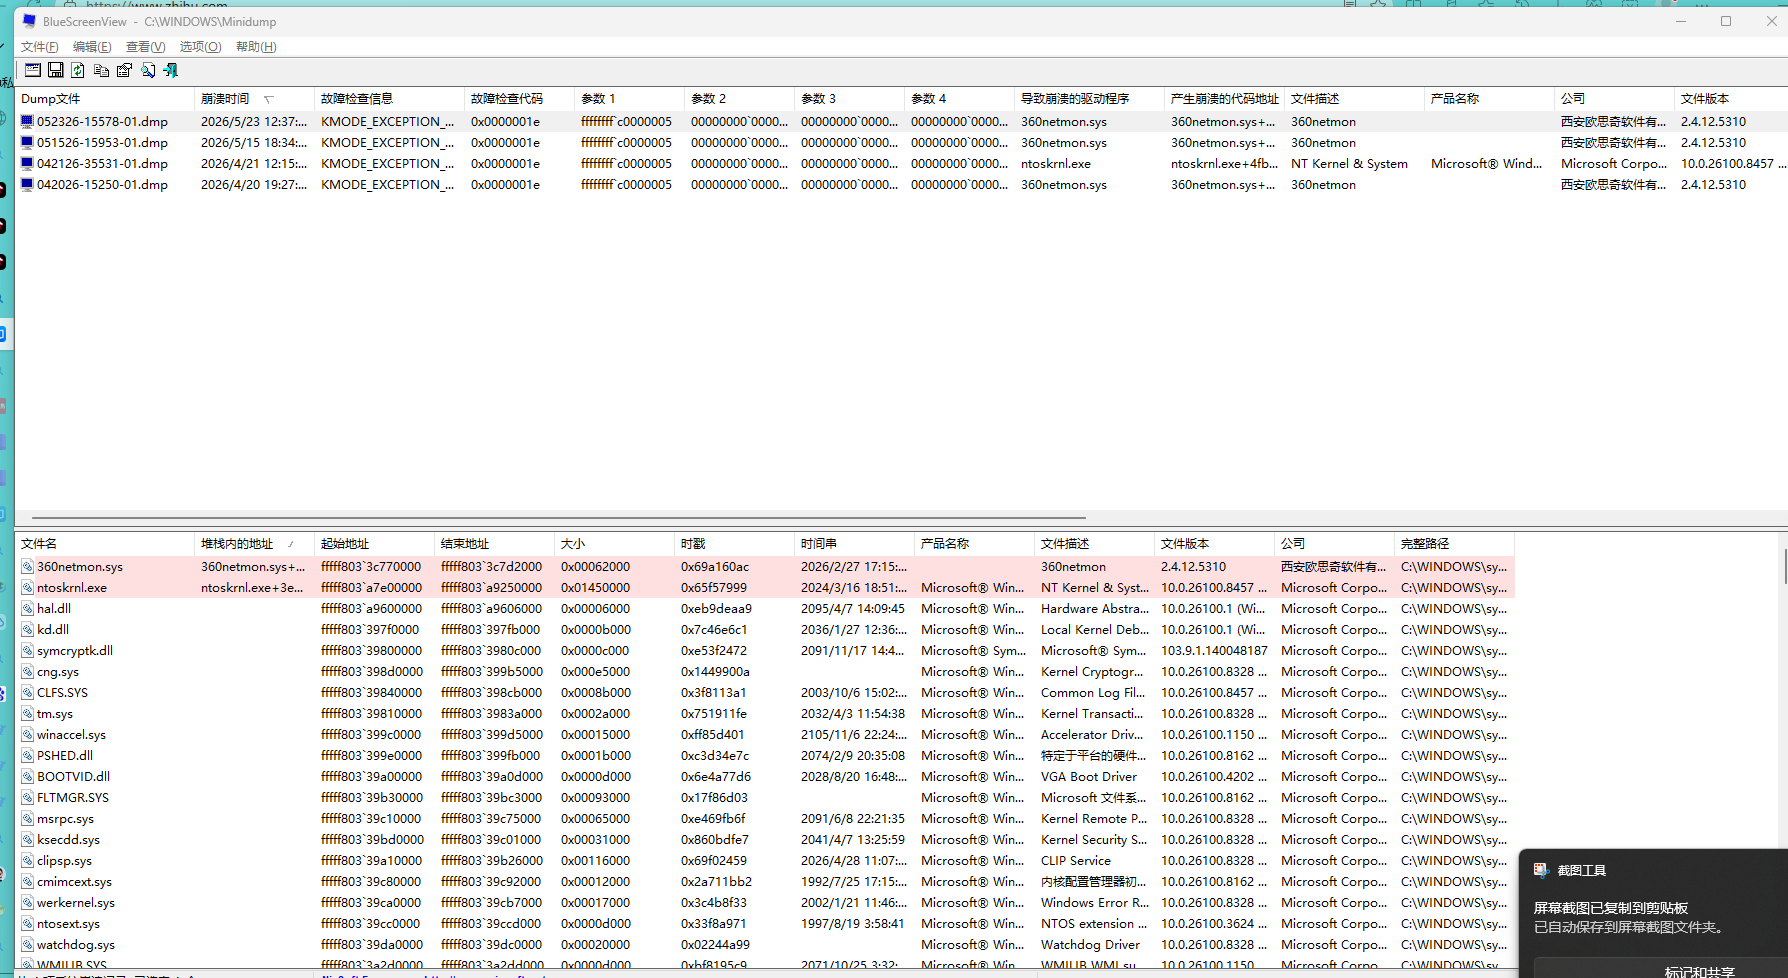Sort by 故障检查代码 column header
Viewport: 1788px width, 978px height.
pyautogui.click(x=519, y=99)
